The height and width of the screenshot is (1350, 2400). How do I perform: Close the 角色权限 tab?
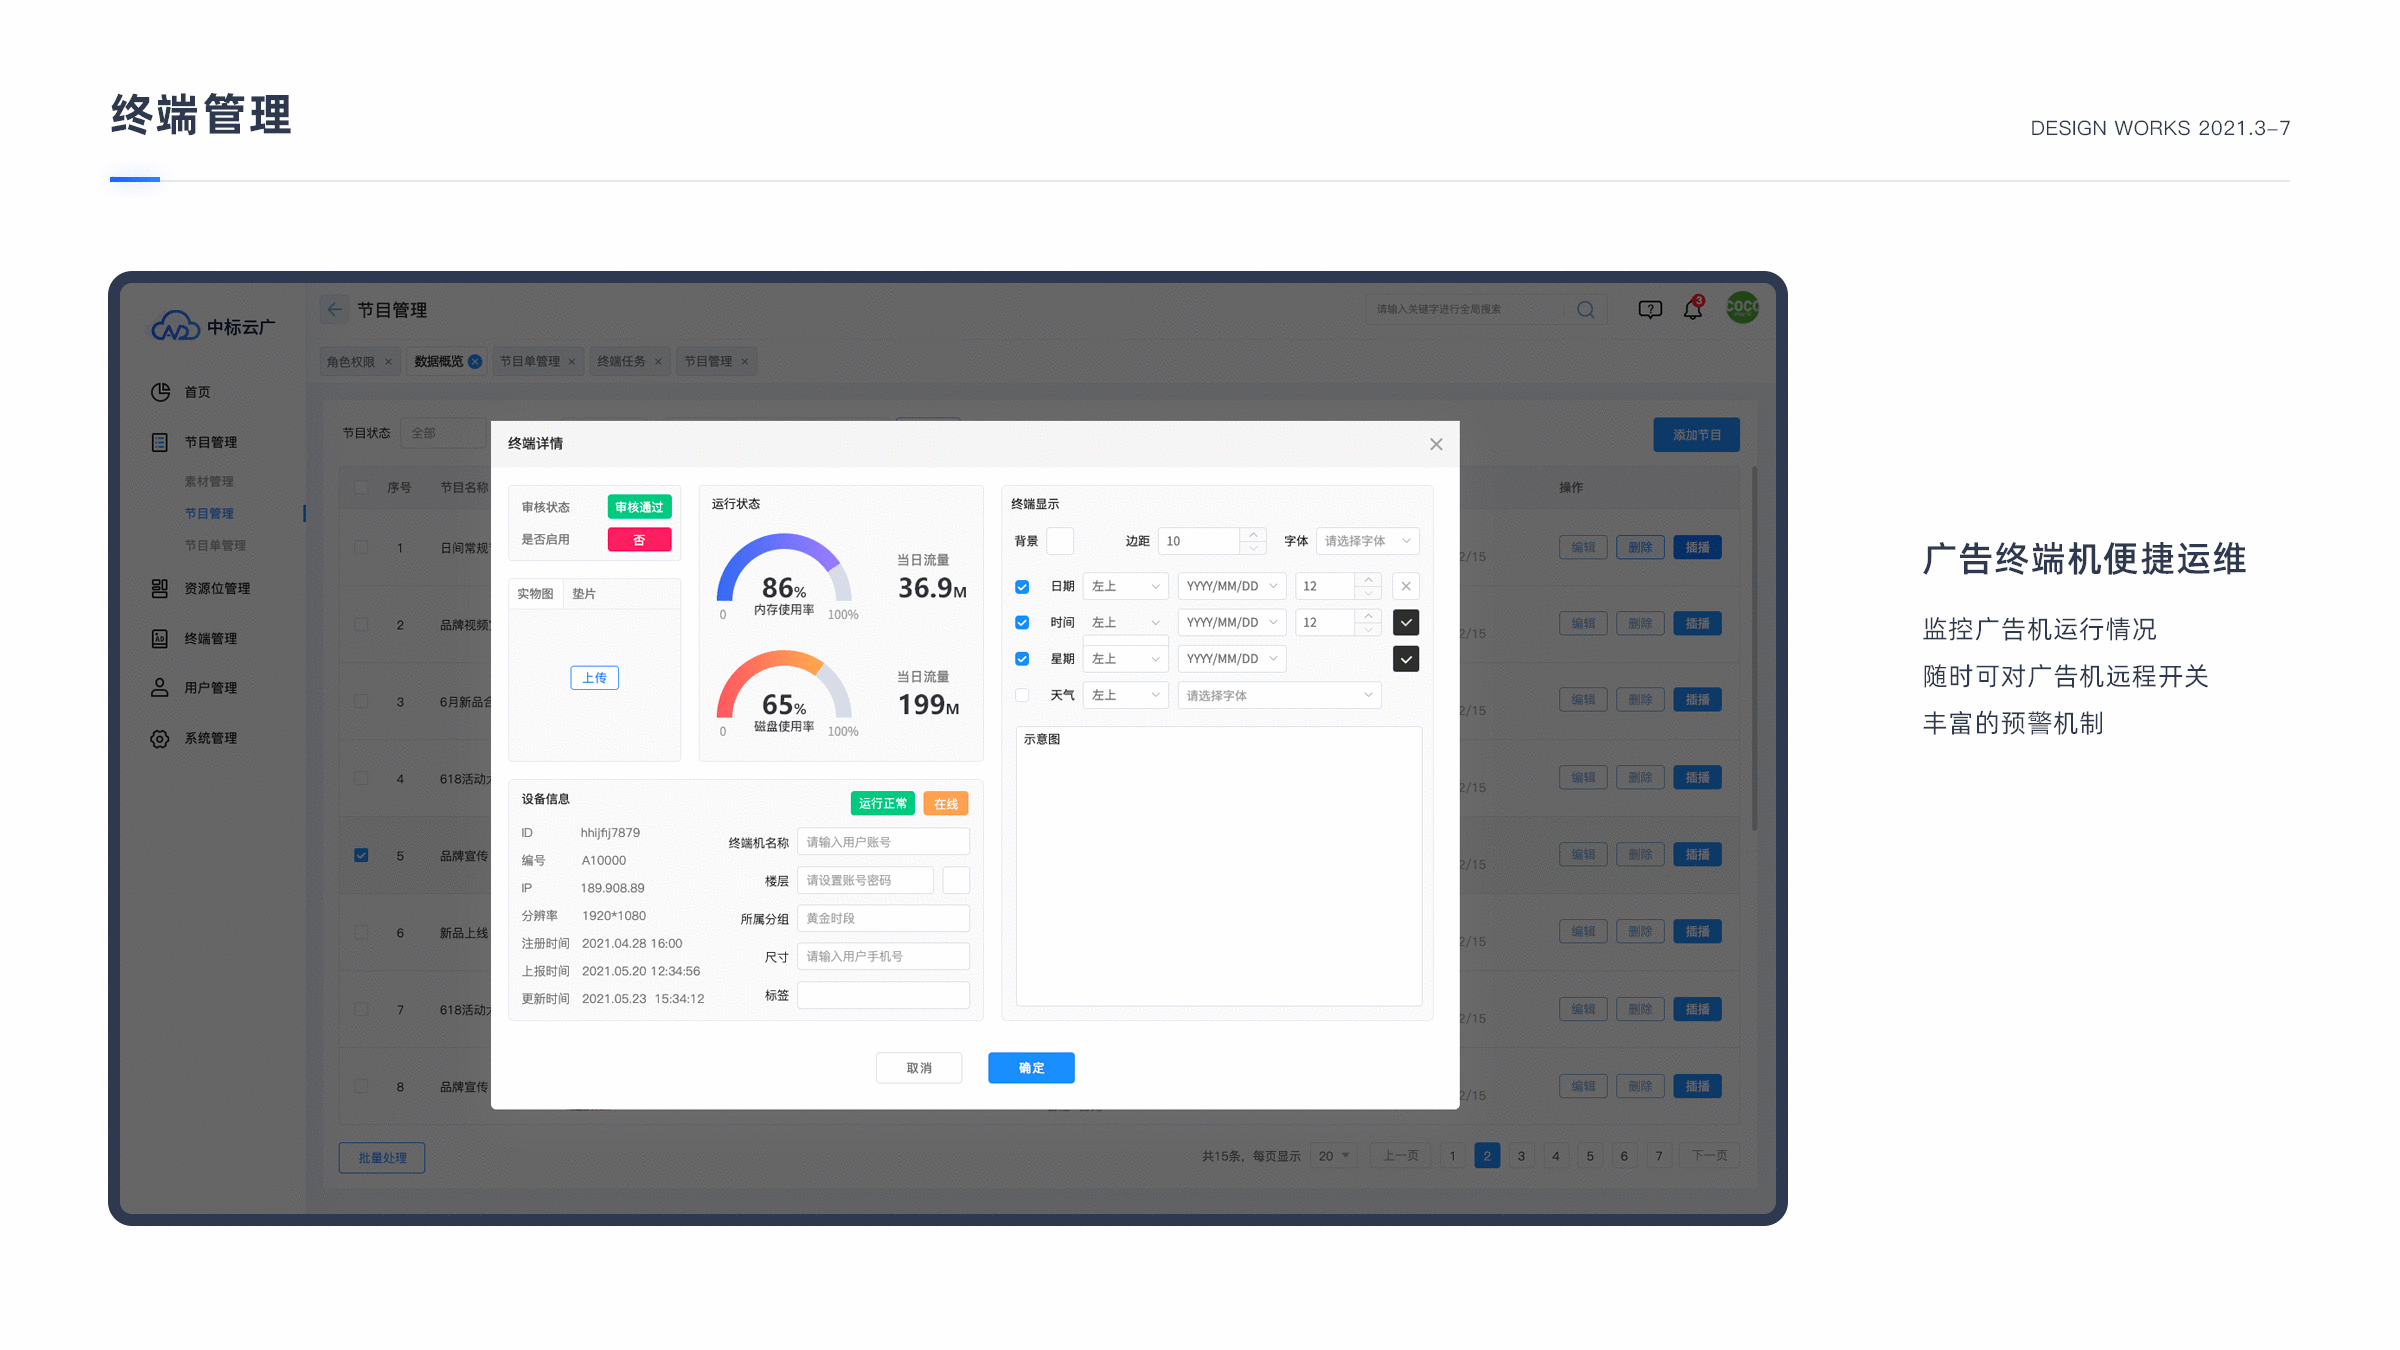tap(389, 362)
